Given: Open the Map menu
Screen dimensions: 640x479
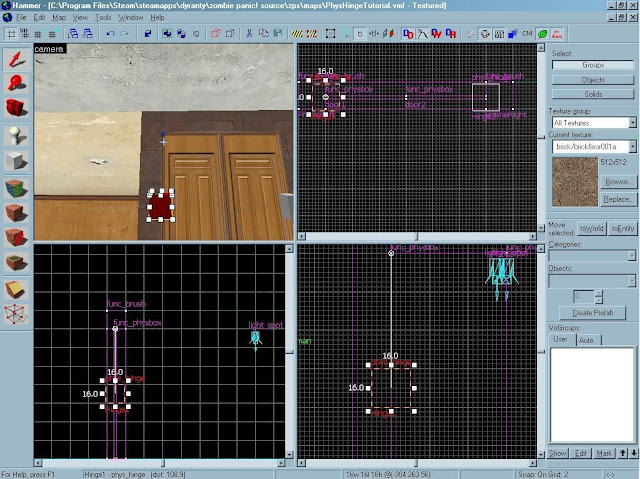Looking at the screenshot, I should click(57, 18).
